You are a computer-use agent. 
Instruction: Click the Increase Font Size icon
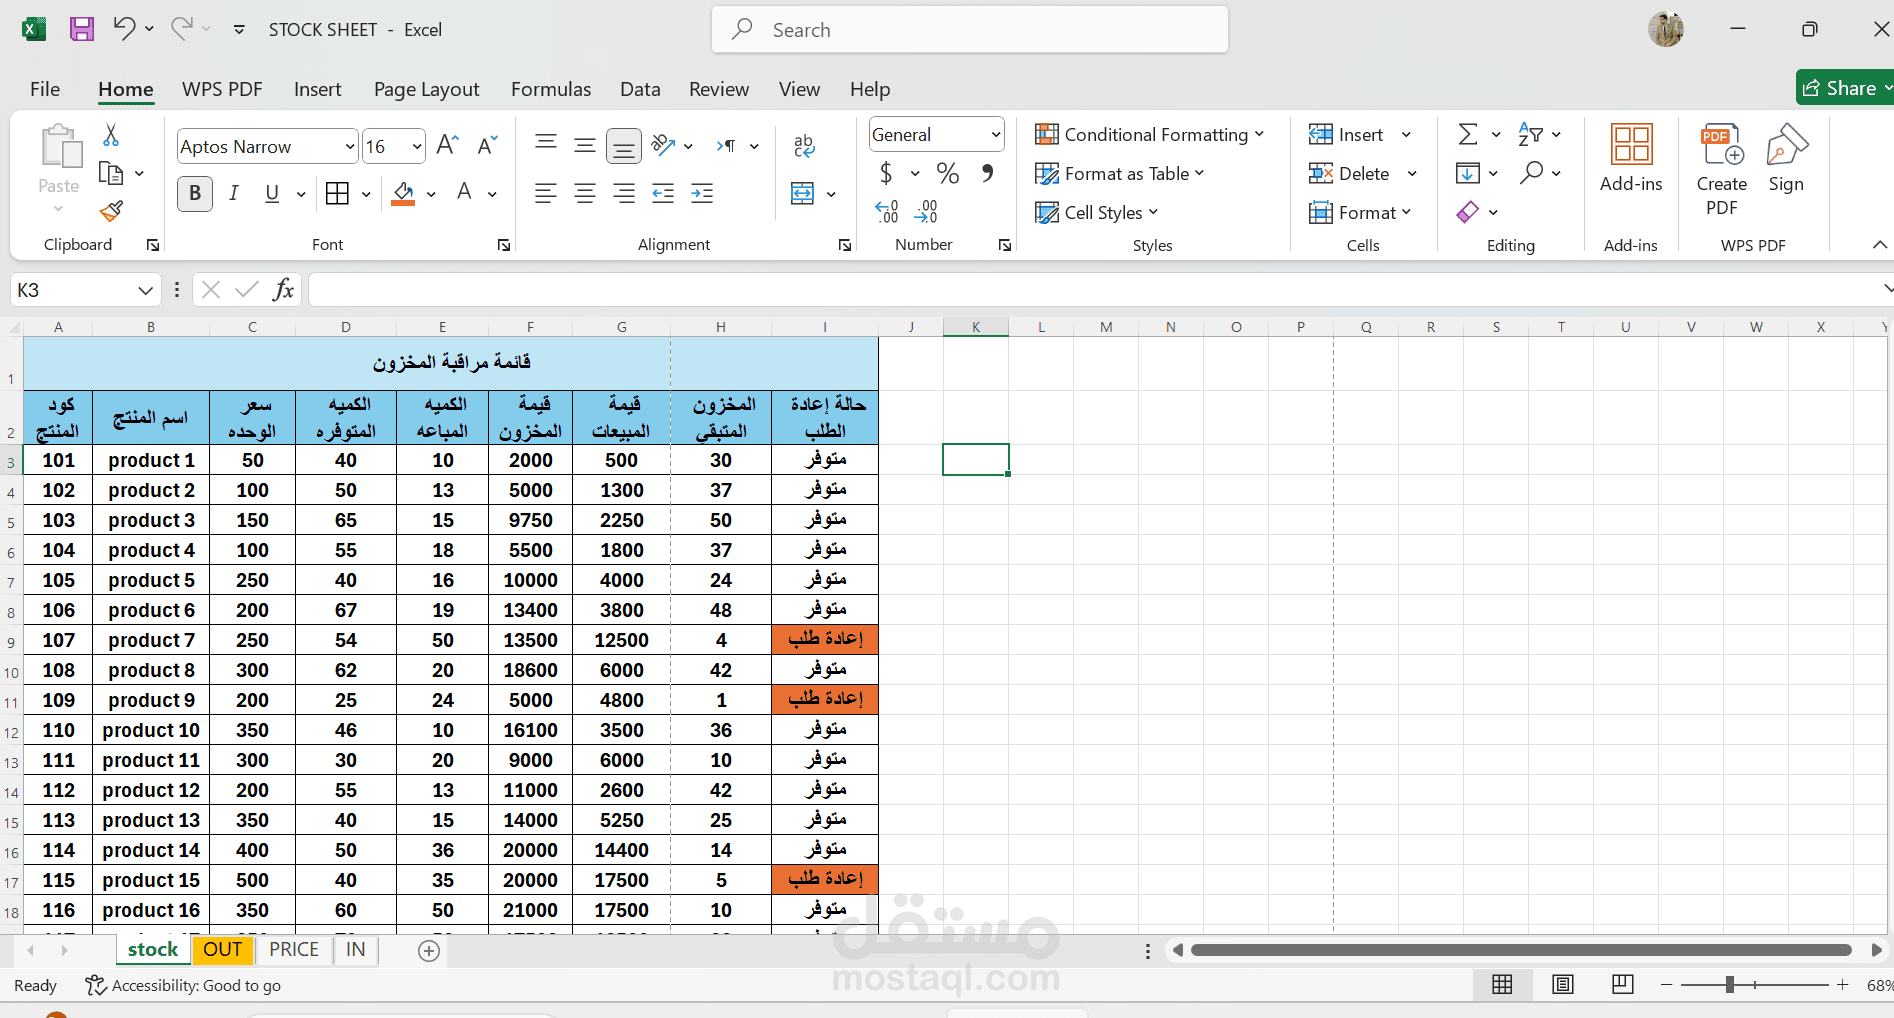[x=447, y=146]
